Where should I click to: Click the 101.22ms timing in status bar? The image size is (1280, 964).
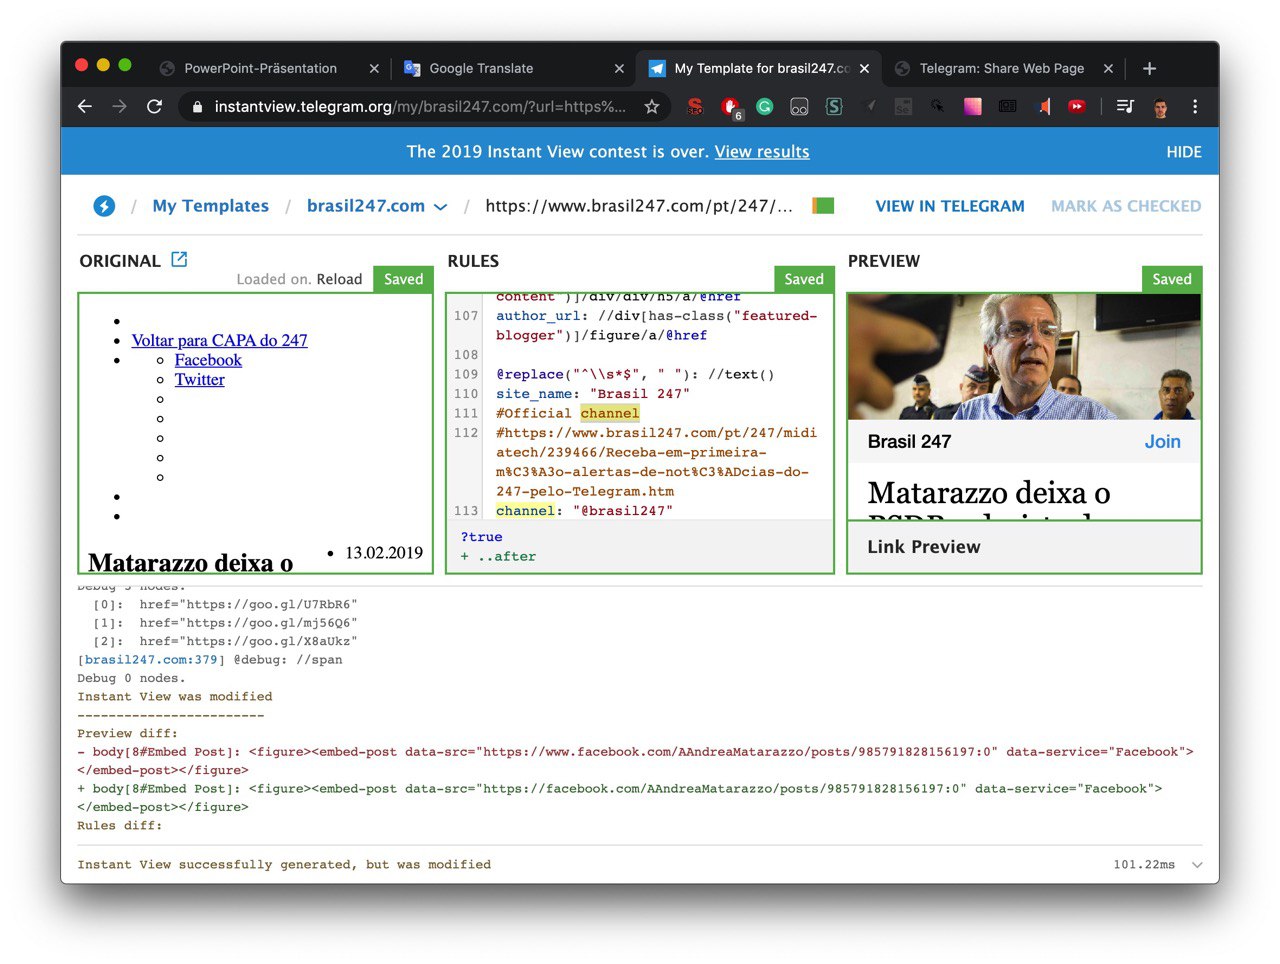pyautogui.click(x=1144, y=865)
